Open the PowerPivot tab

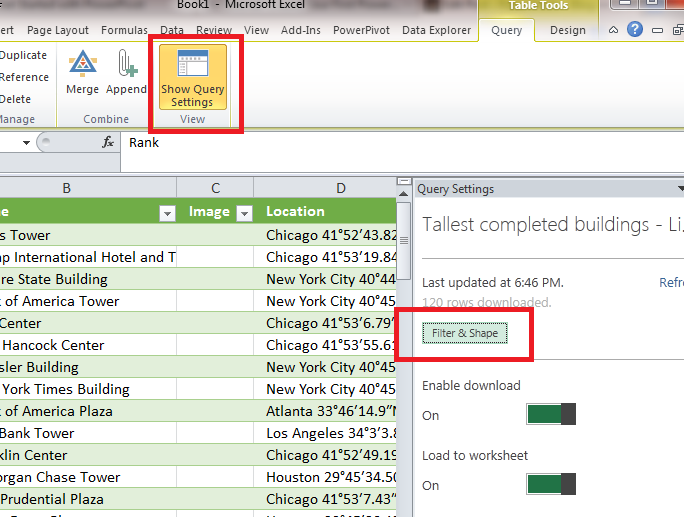pyautogui.click(x=361, y=30)
